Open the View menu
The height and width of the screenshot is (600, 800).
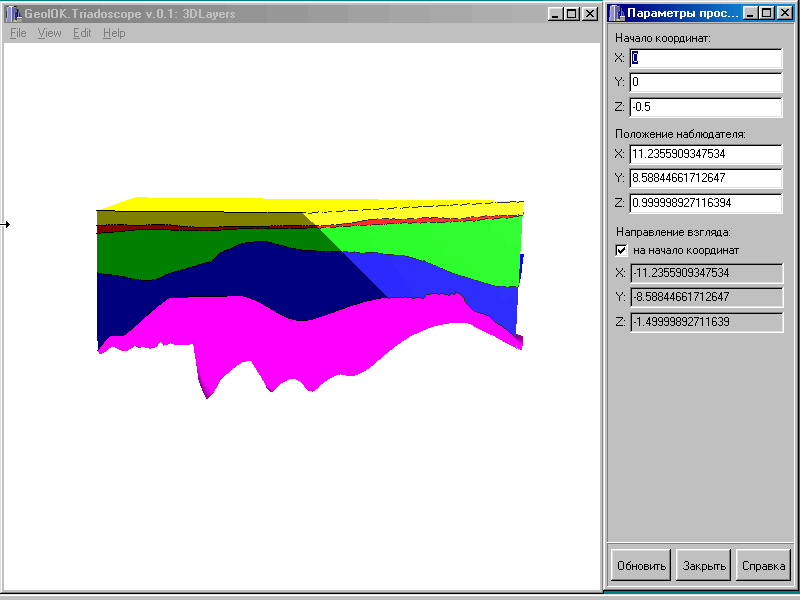click(49, 33)
